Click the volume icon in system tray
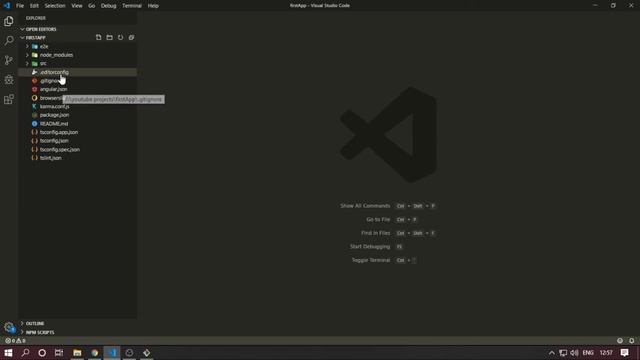Screen dimensions: 640x360 pos(574,353)
